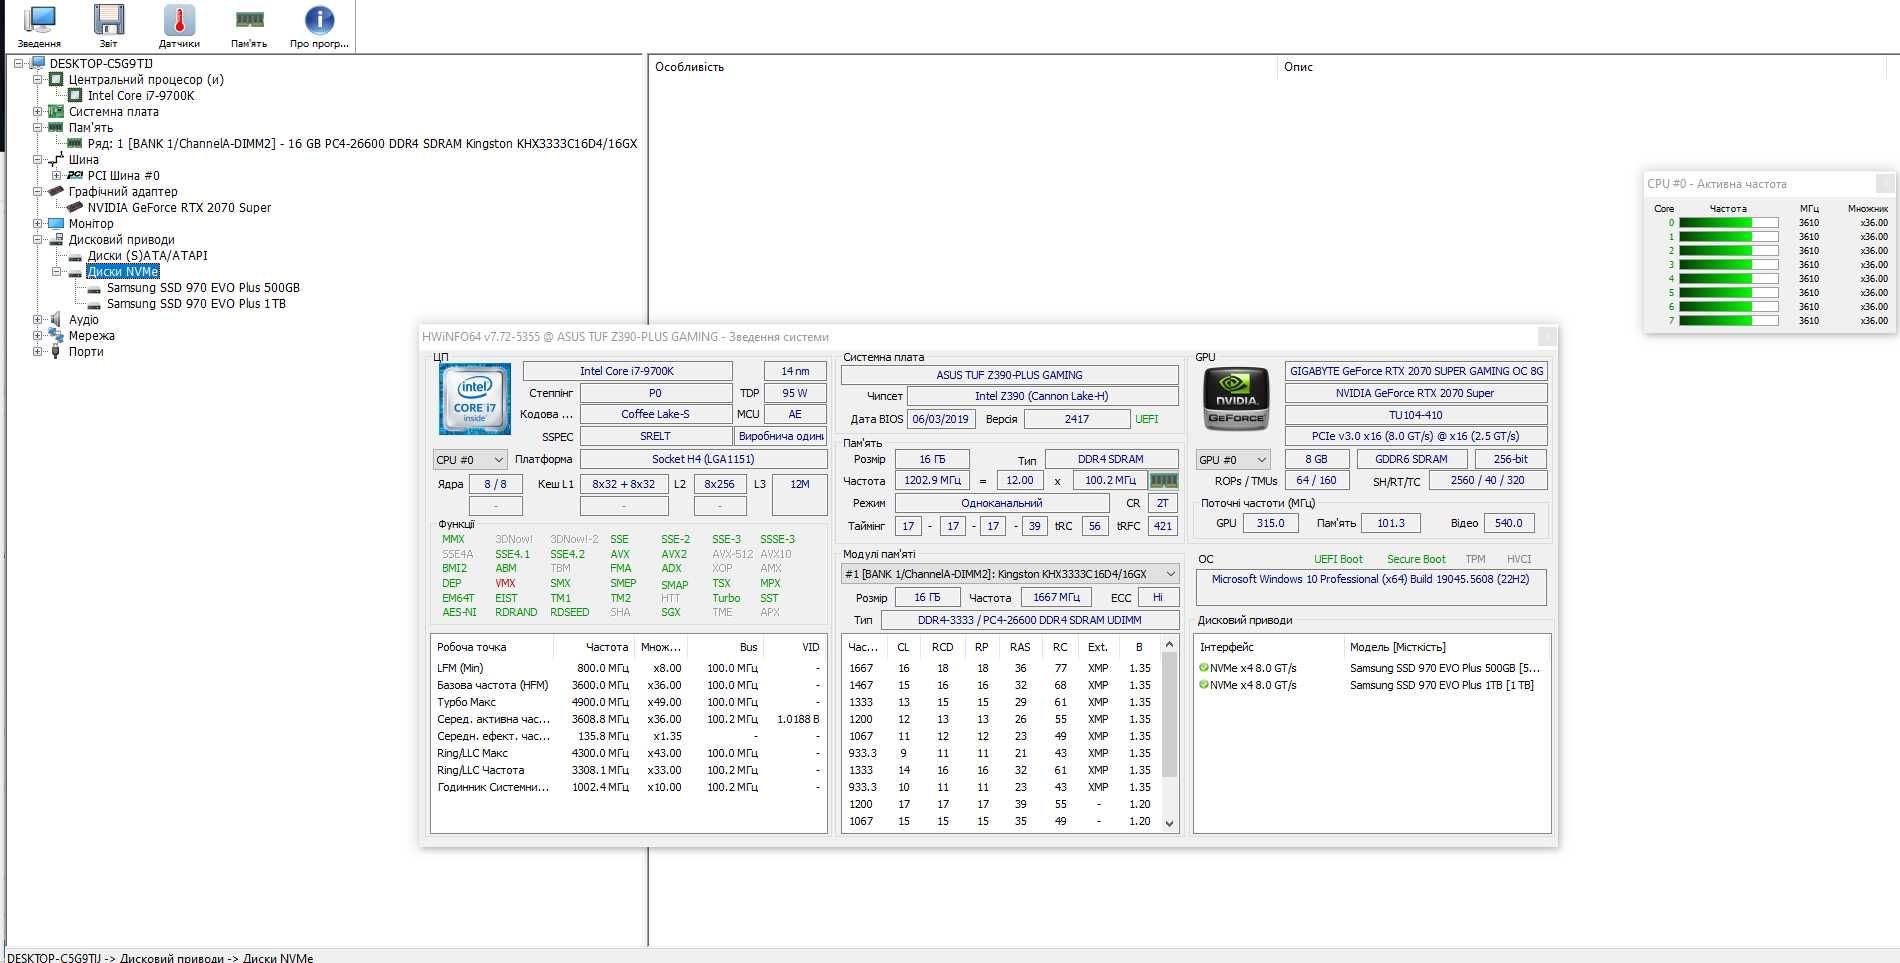
Task: Expand the Порти tree node
Action: click(37, 351)
